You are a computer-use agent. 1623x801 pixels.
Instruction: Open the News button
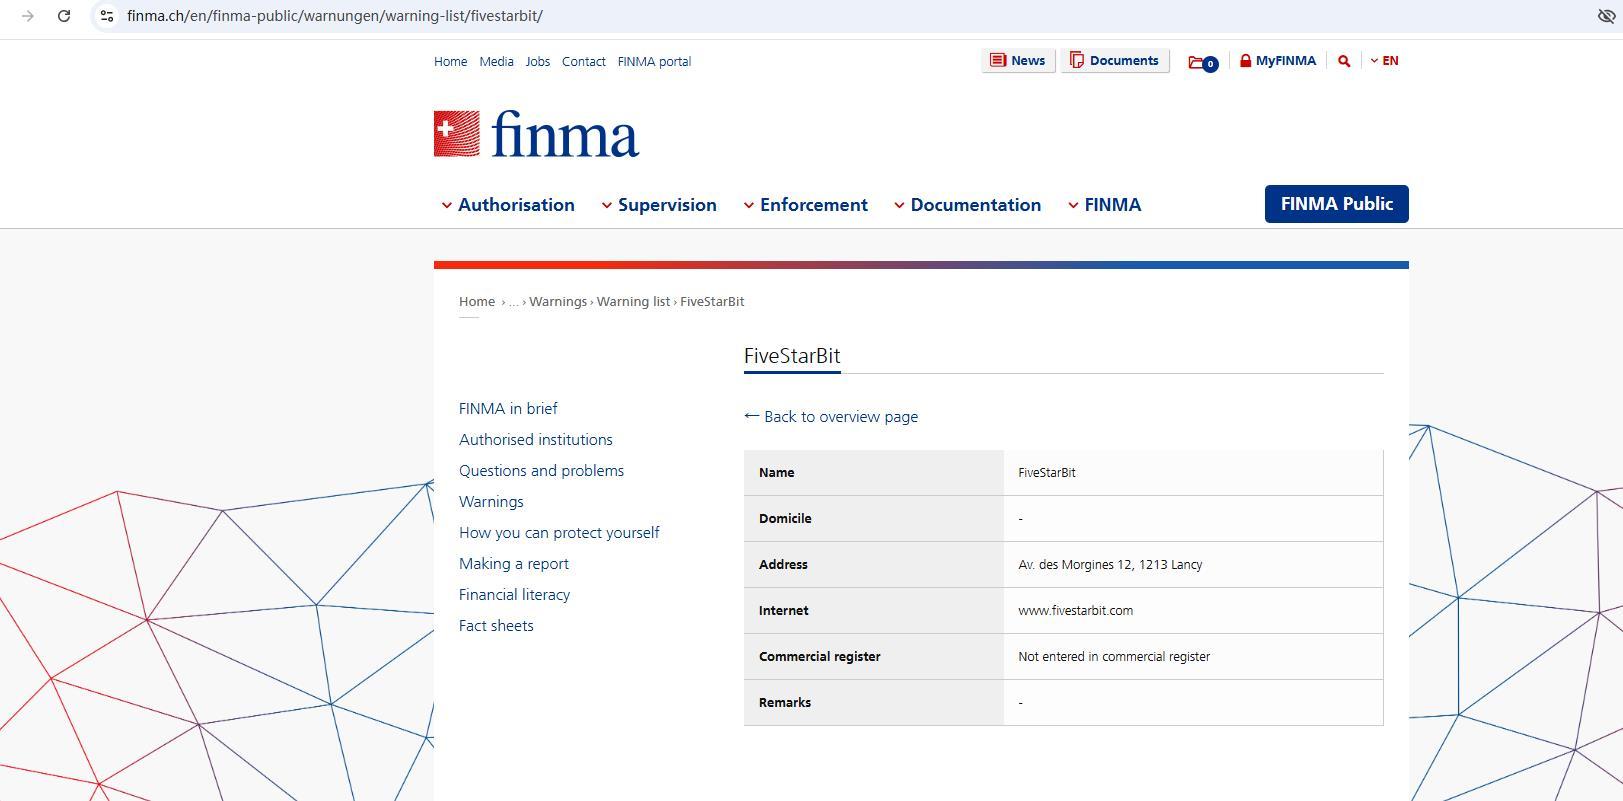[1018, 61]
